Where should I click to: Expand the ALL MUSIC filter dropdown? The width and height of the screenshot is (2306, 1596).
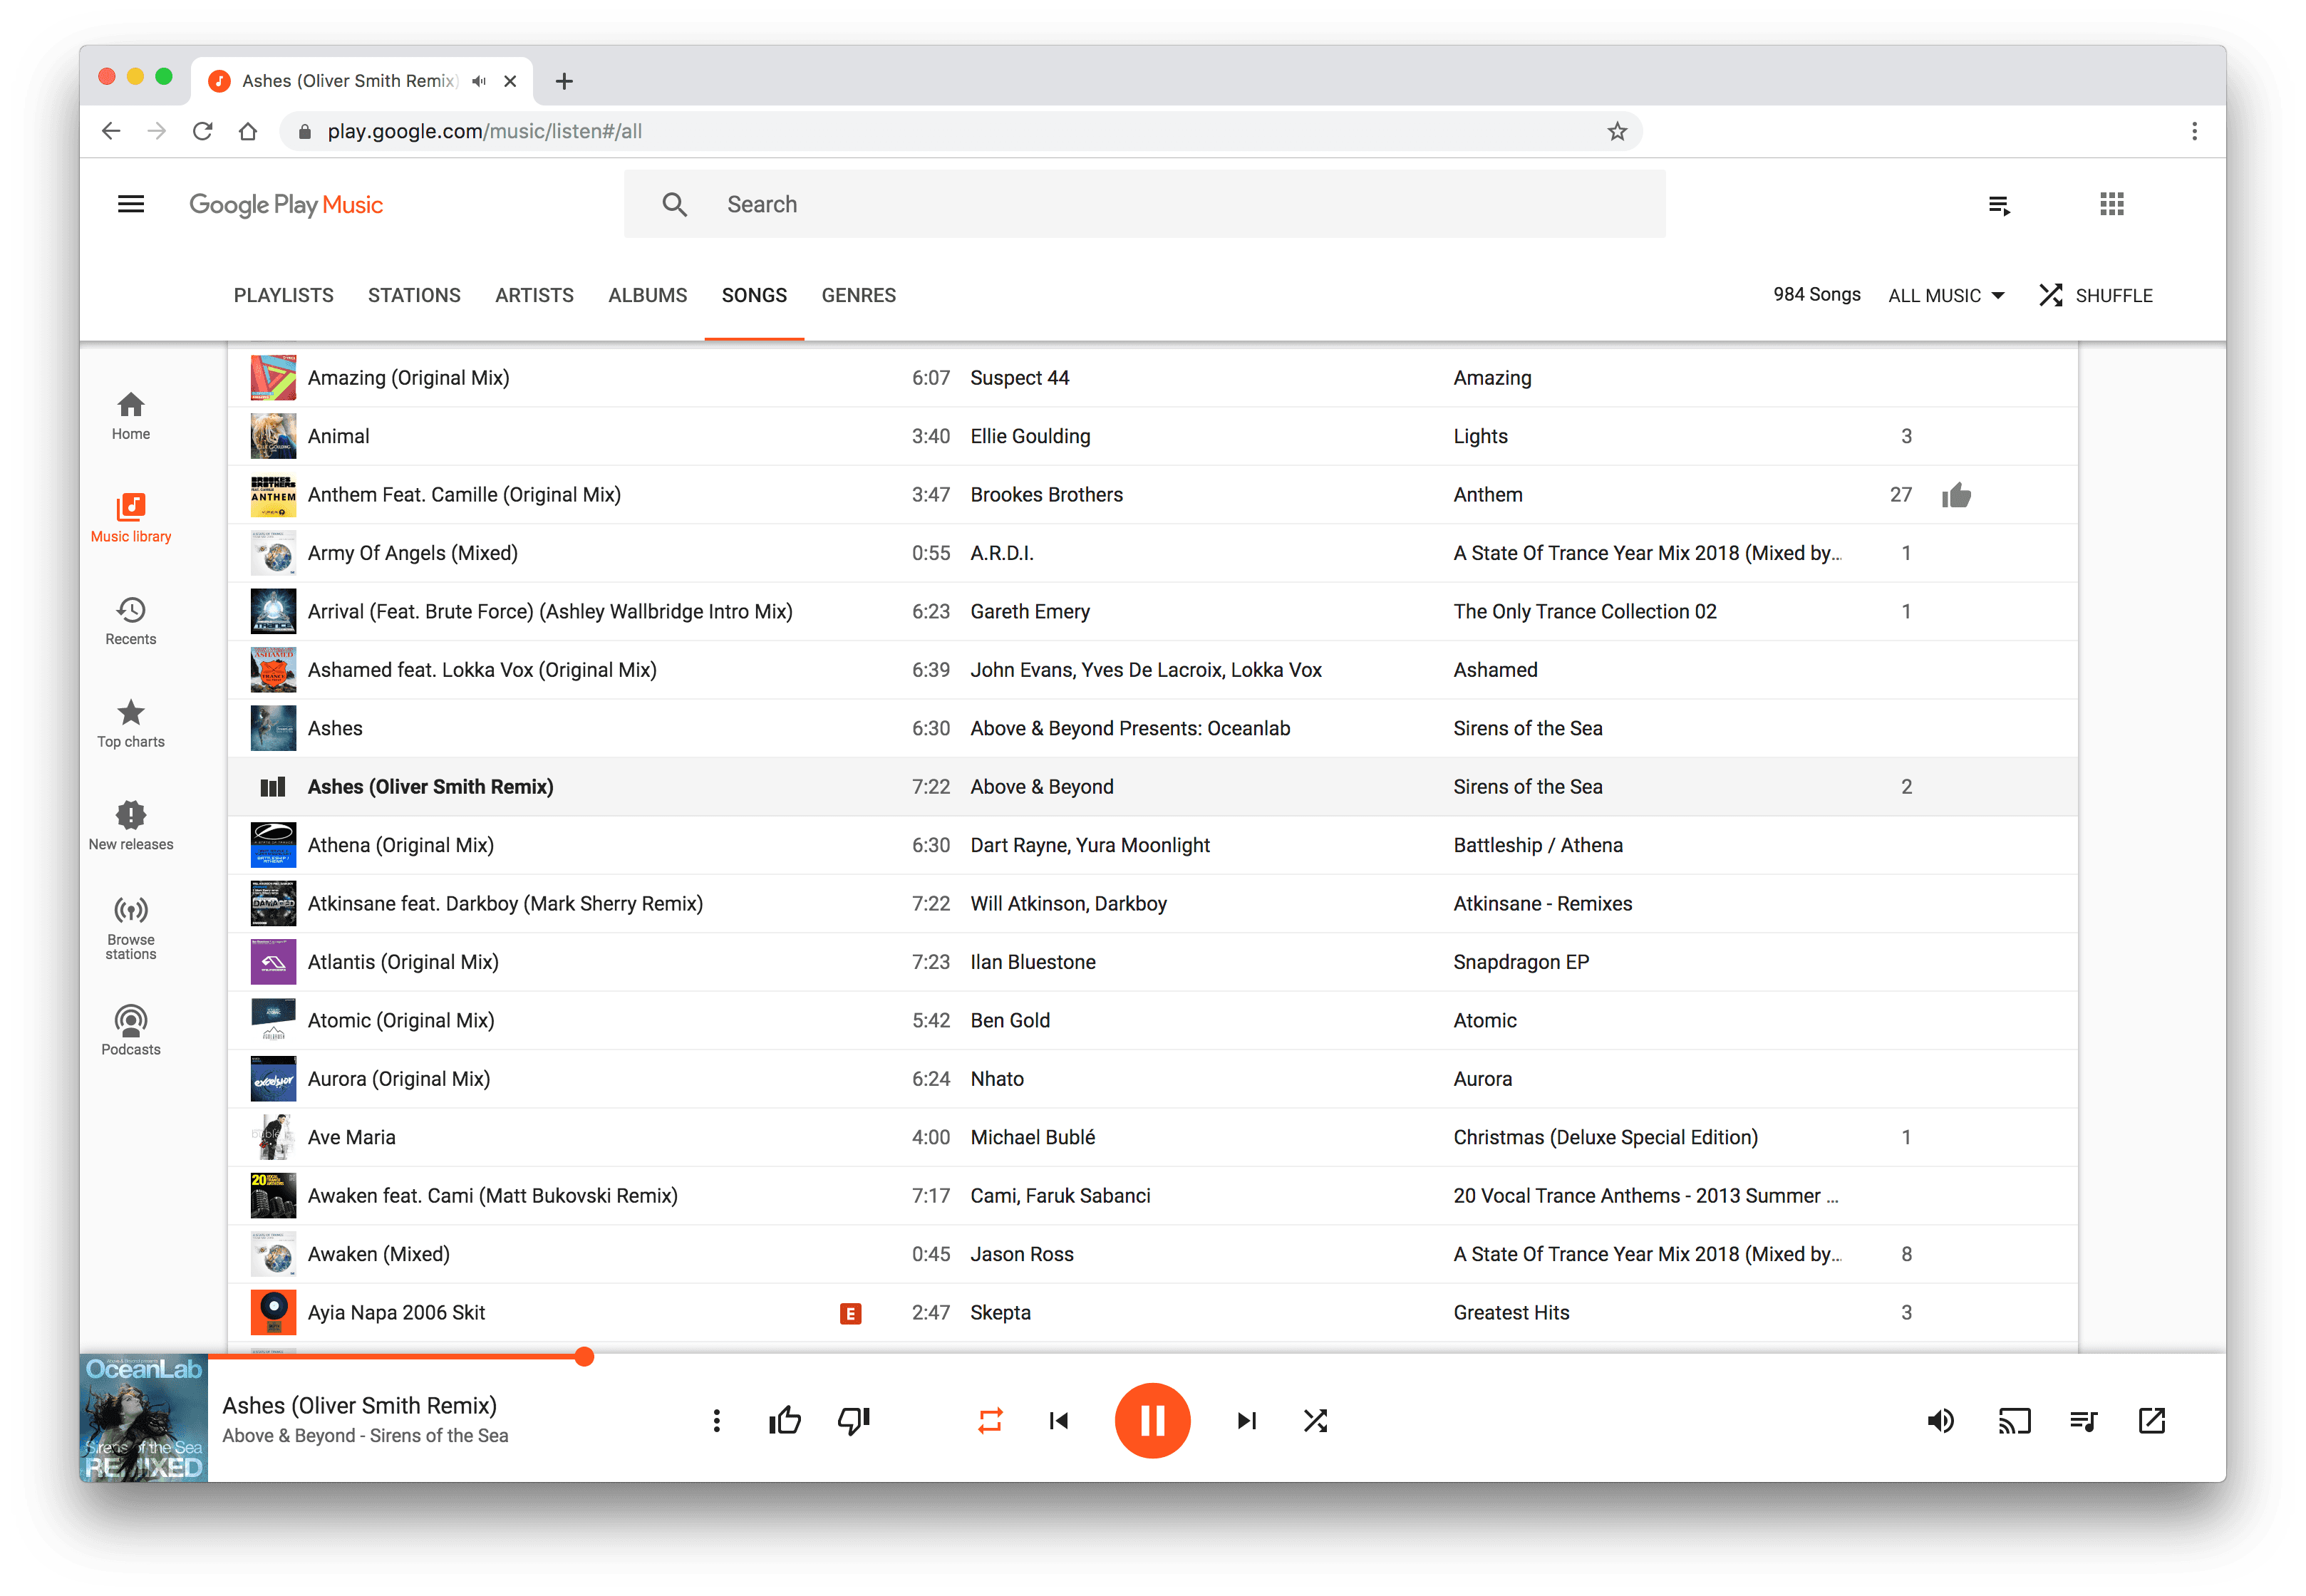(1946, 295)
